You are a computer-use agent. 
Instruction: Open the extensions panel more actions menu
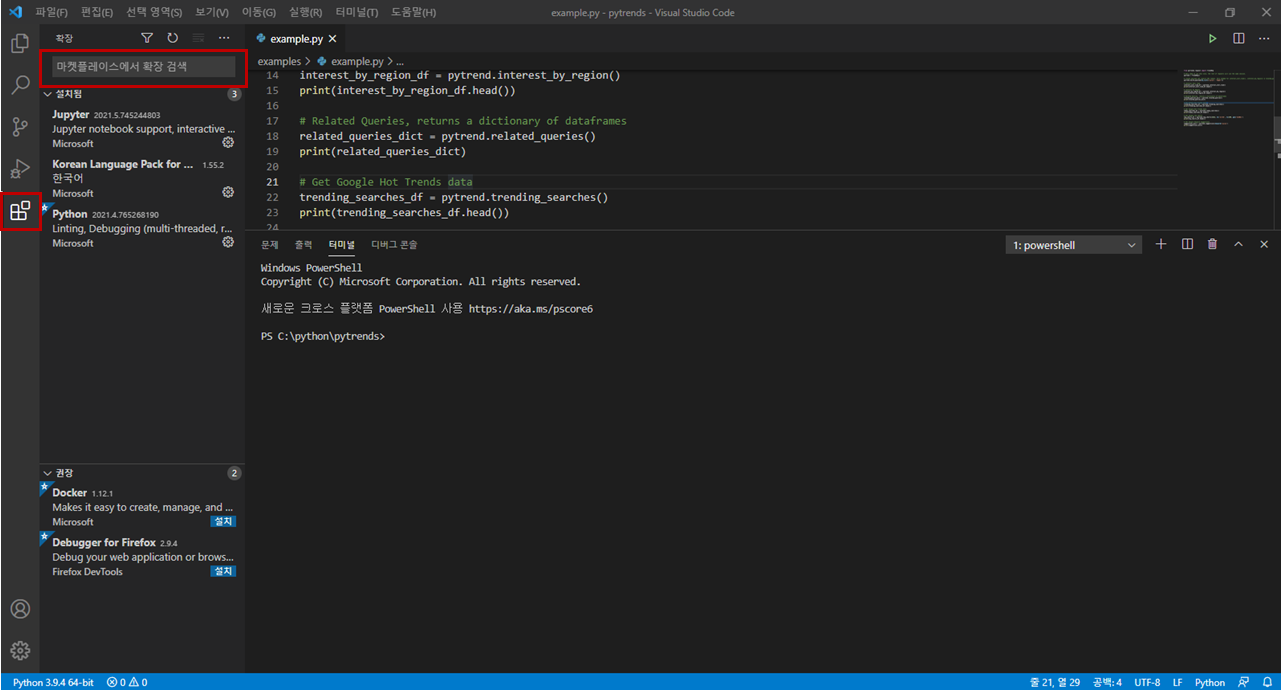[224, 38]
